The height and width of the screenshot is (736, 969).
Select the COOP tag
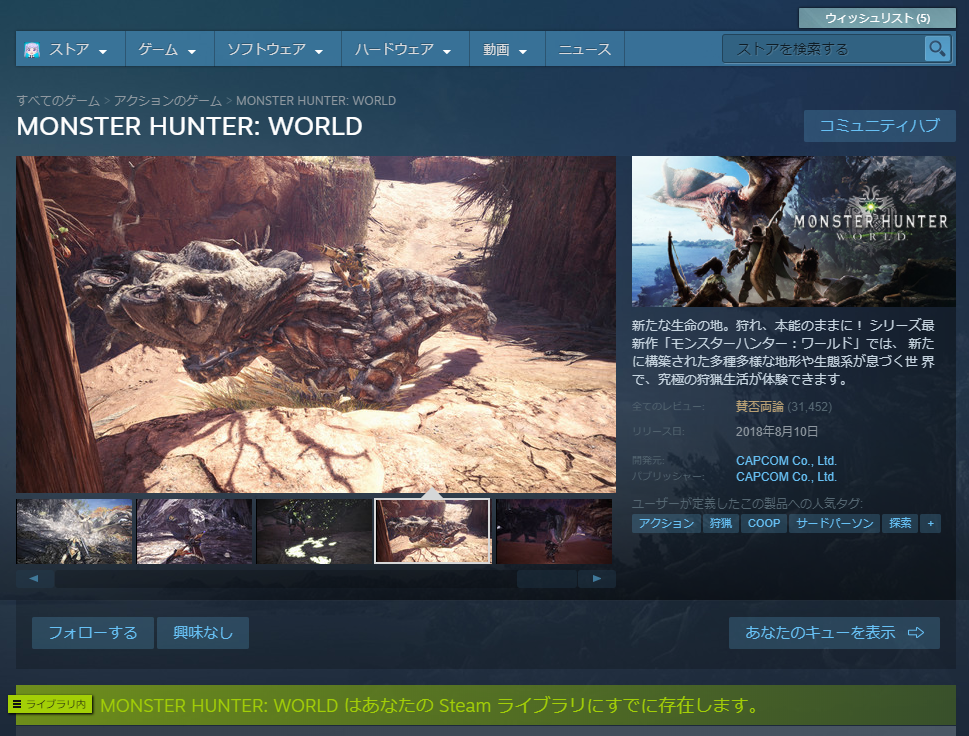tap(764, 523)
